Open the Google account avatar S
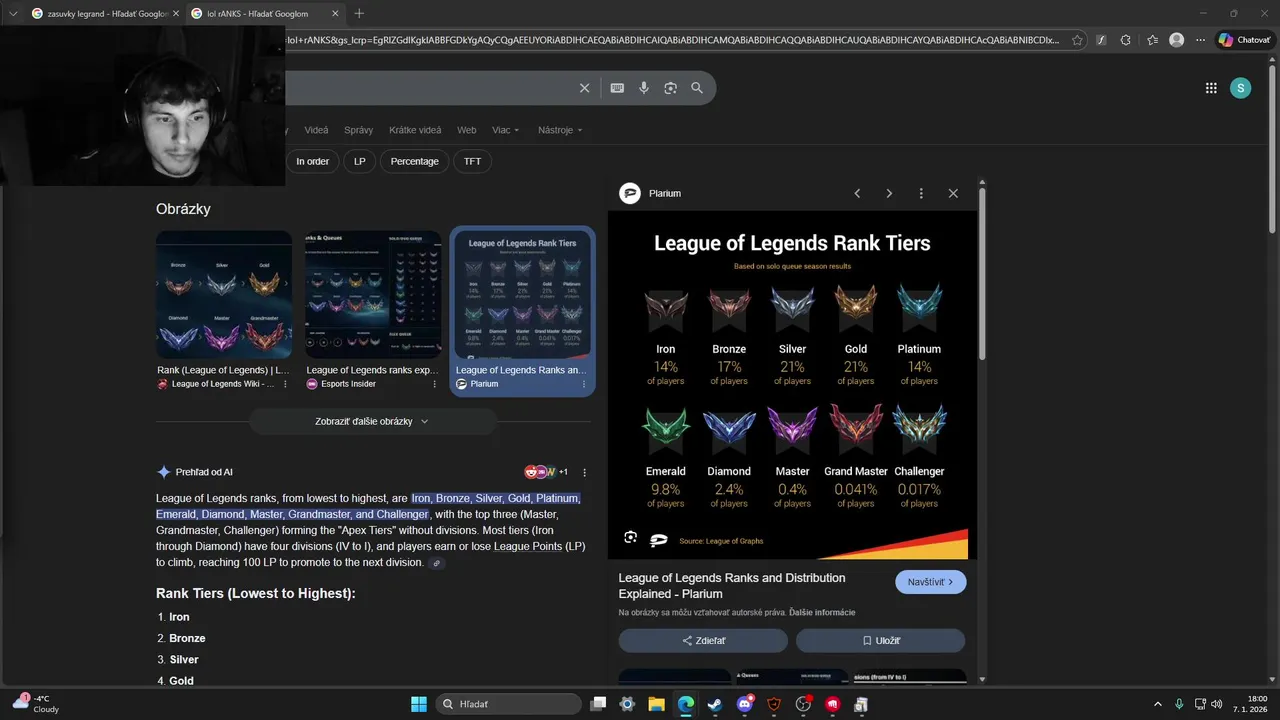The width and height of the screenshot is (1280, 720). tap(1240, 88)
